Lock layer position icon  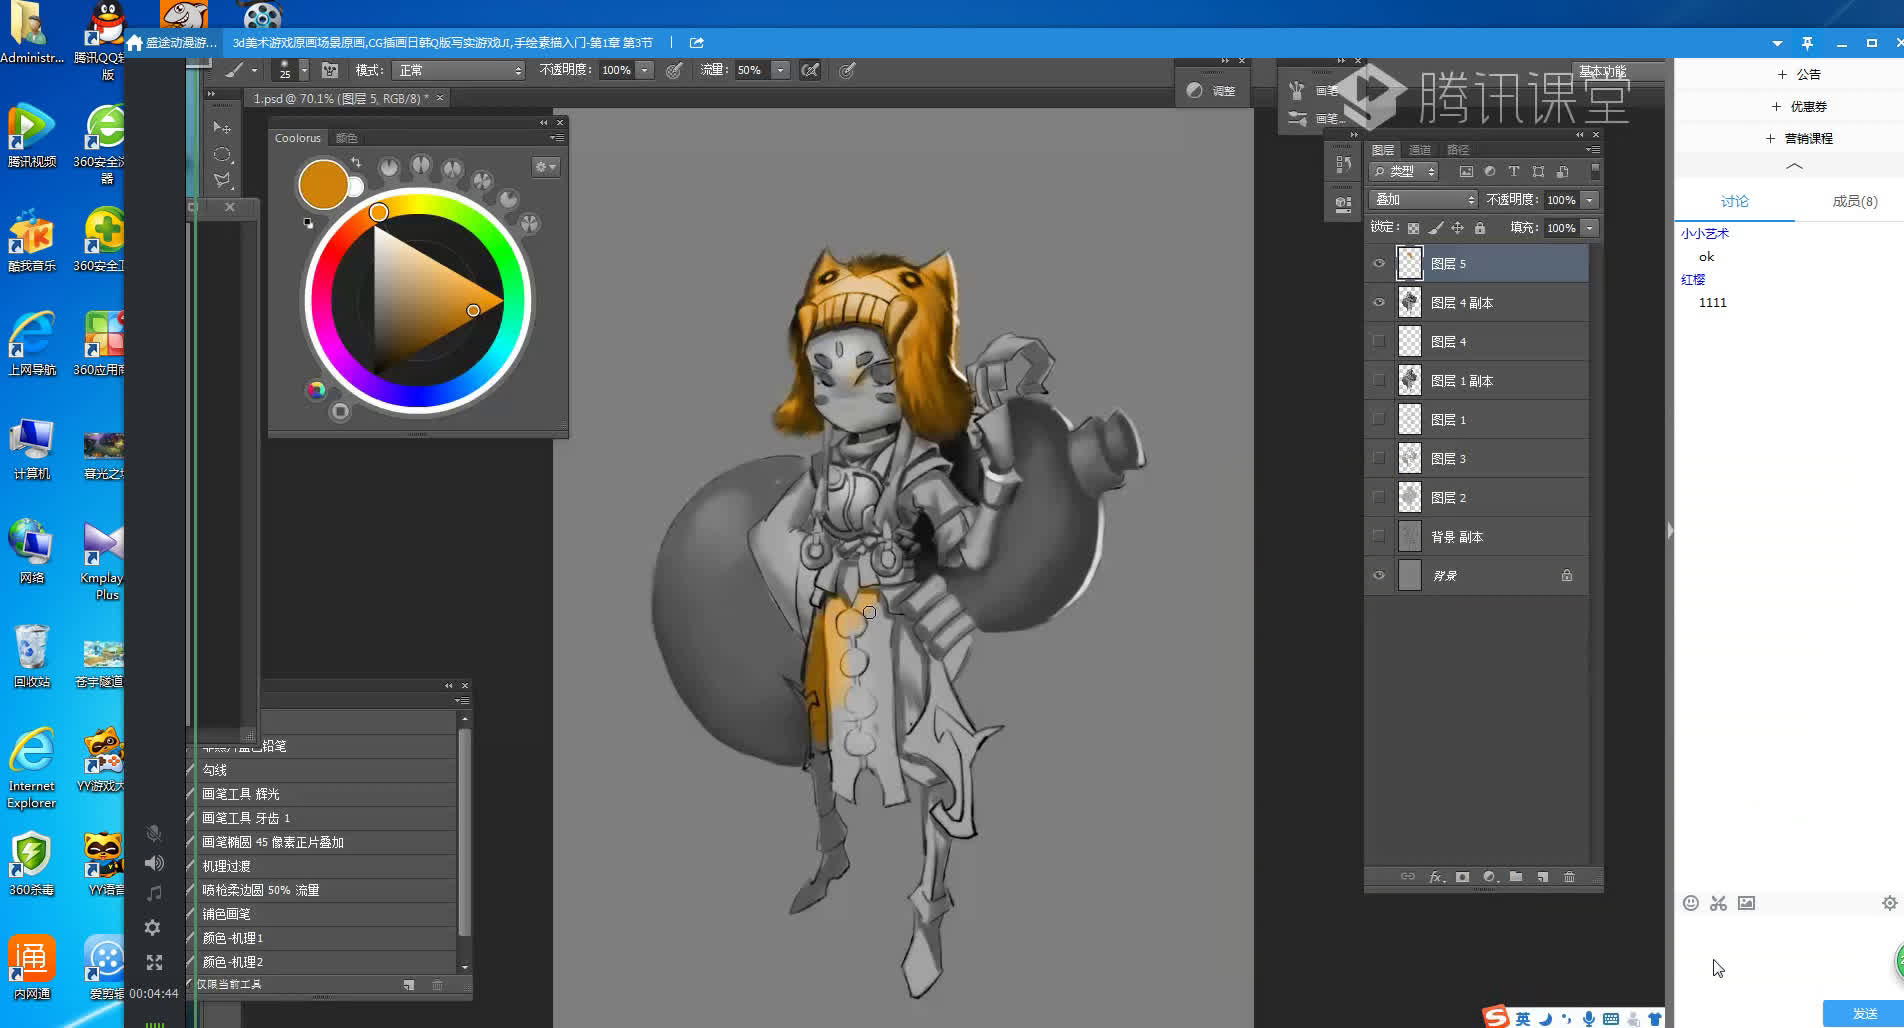pos(1457,228)
